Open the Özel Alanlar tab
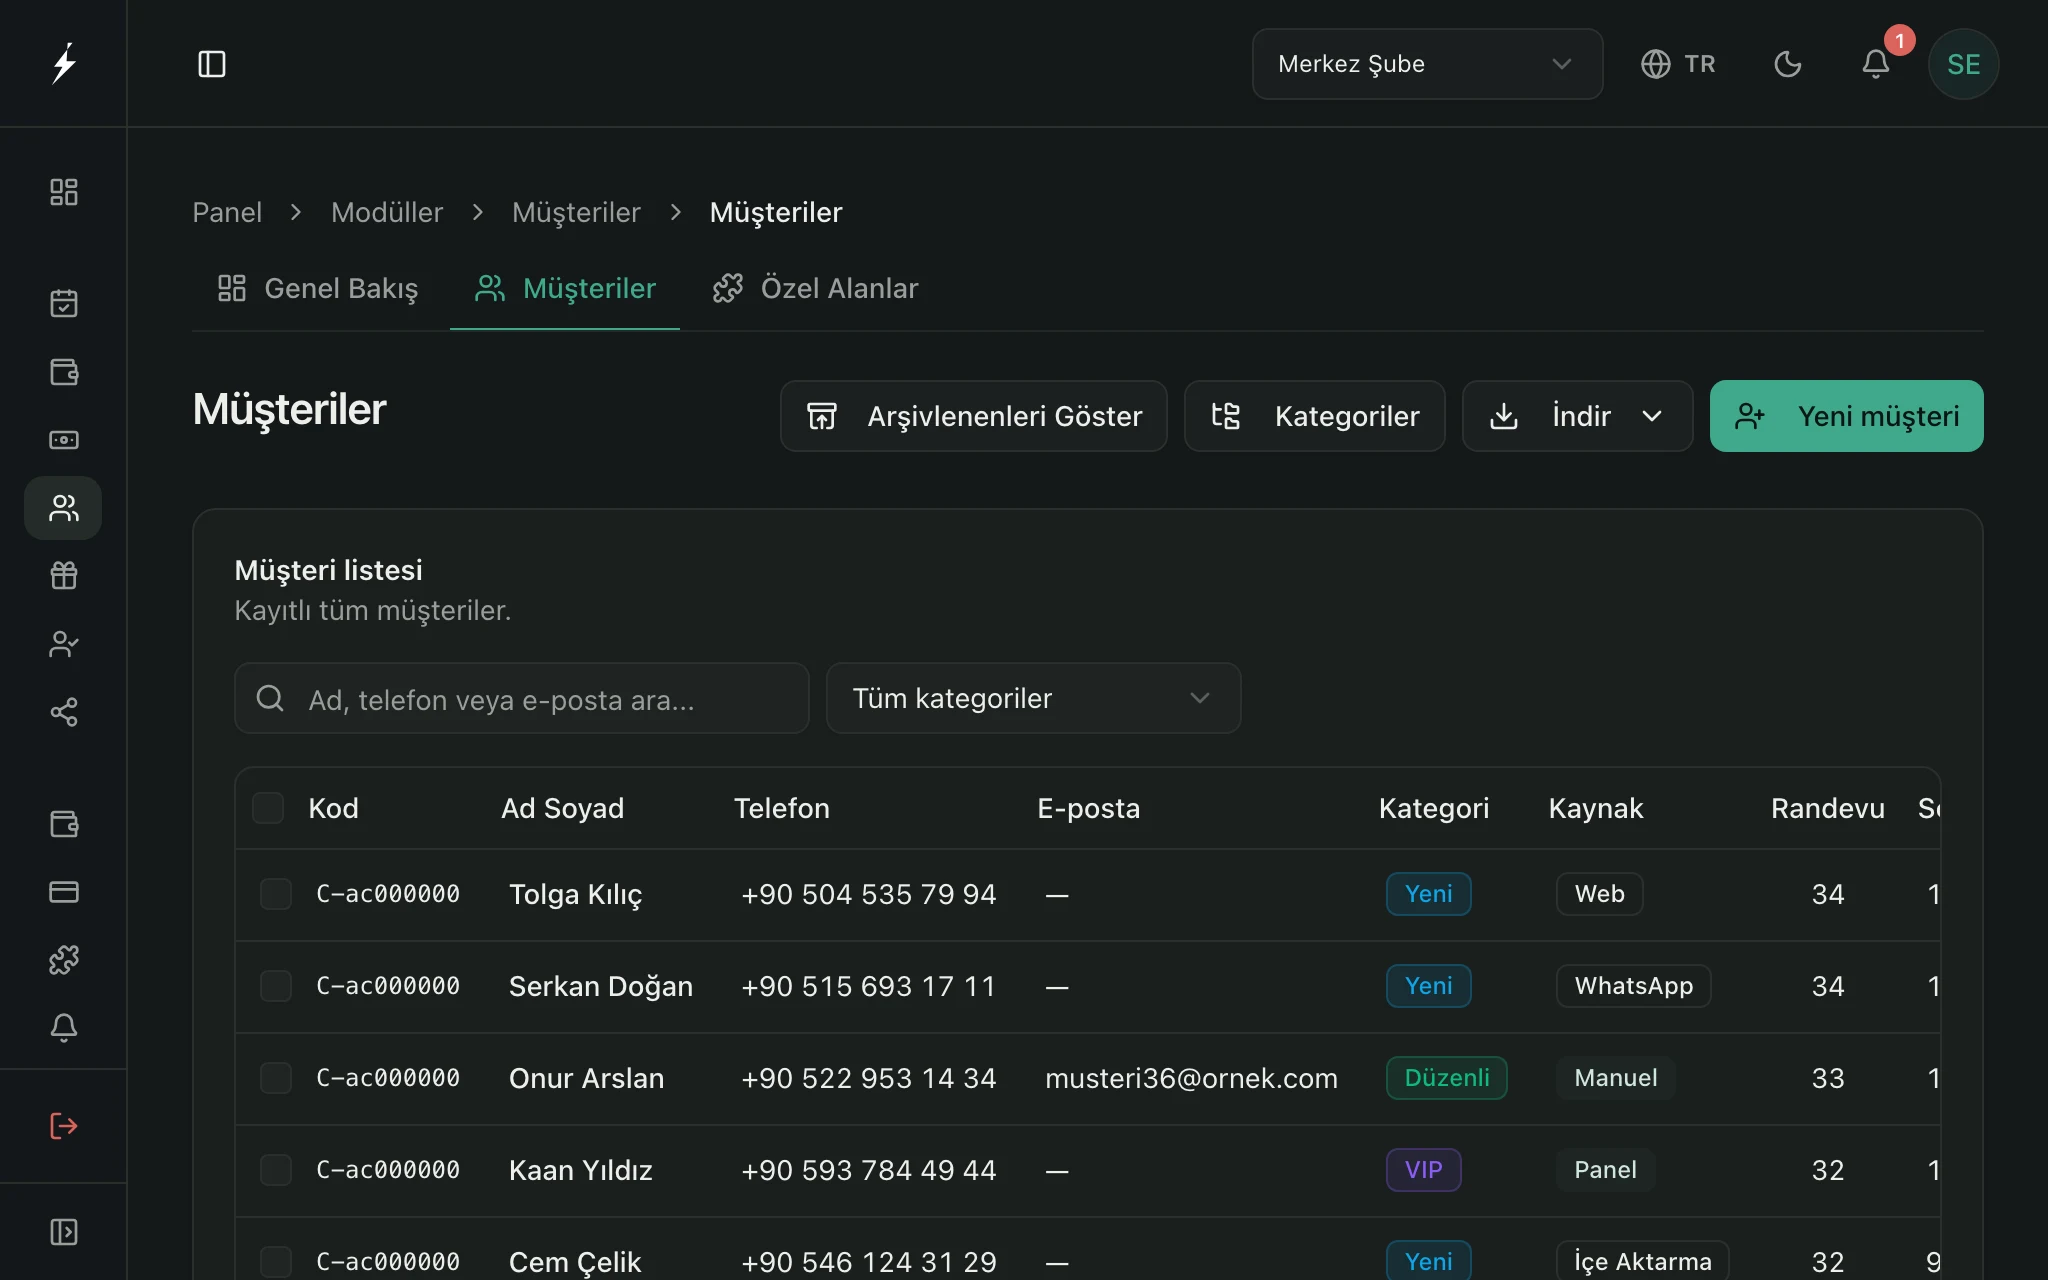Screen dimensions: 2048x1280 tap(815, 288)
